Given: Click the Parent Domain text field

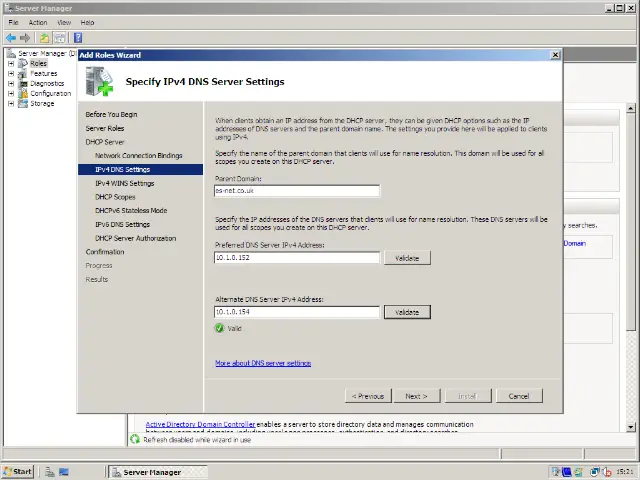Looking at the screenshot, I should (297, 191).
